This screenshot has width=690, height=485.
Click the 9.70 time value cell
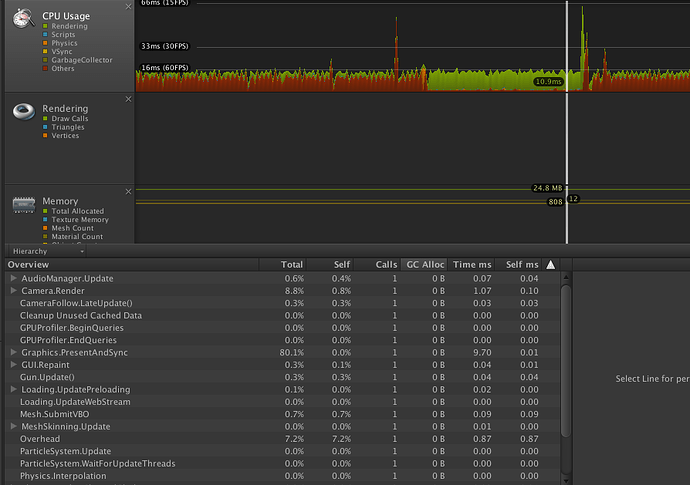(x=482, y=353)
